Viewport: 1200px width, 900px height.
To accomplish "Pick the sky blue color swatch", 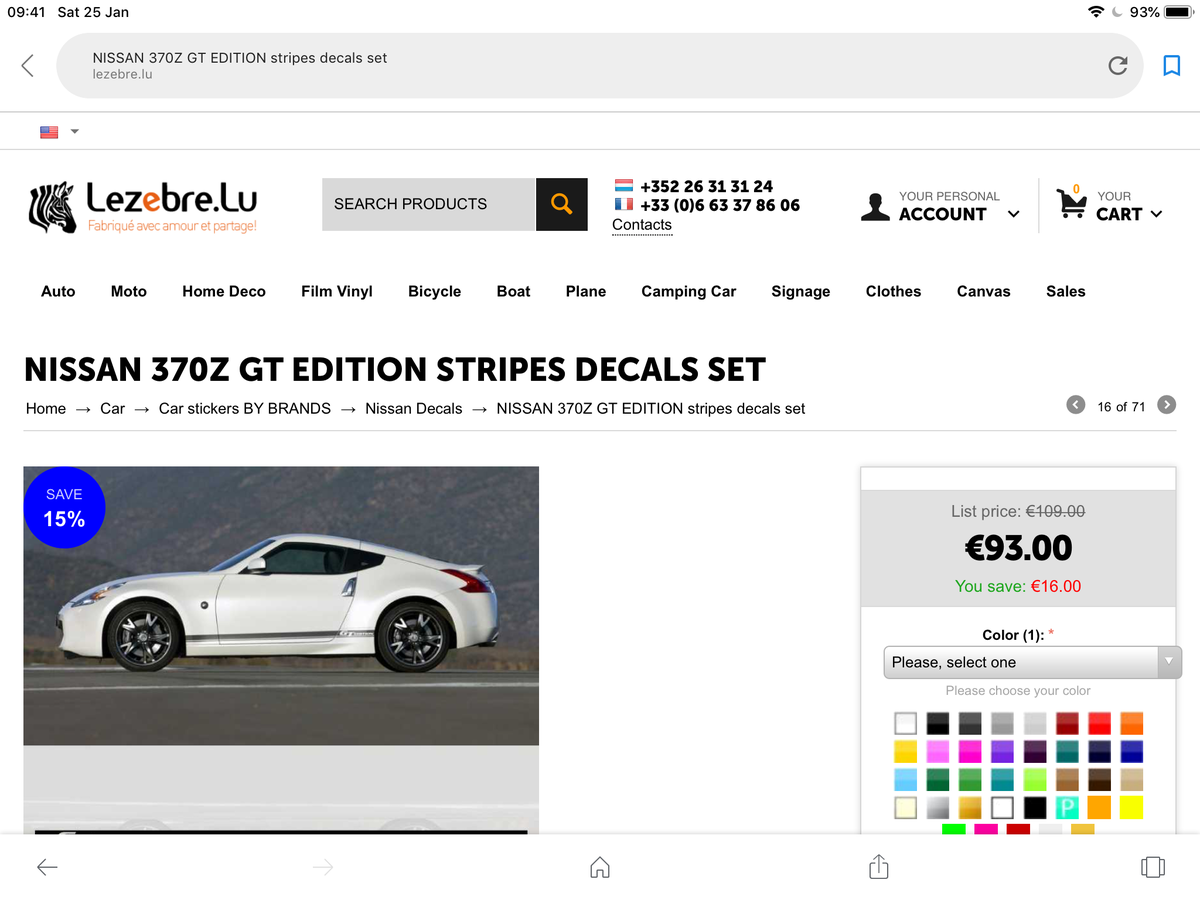I will (x=906, y=779).
